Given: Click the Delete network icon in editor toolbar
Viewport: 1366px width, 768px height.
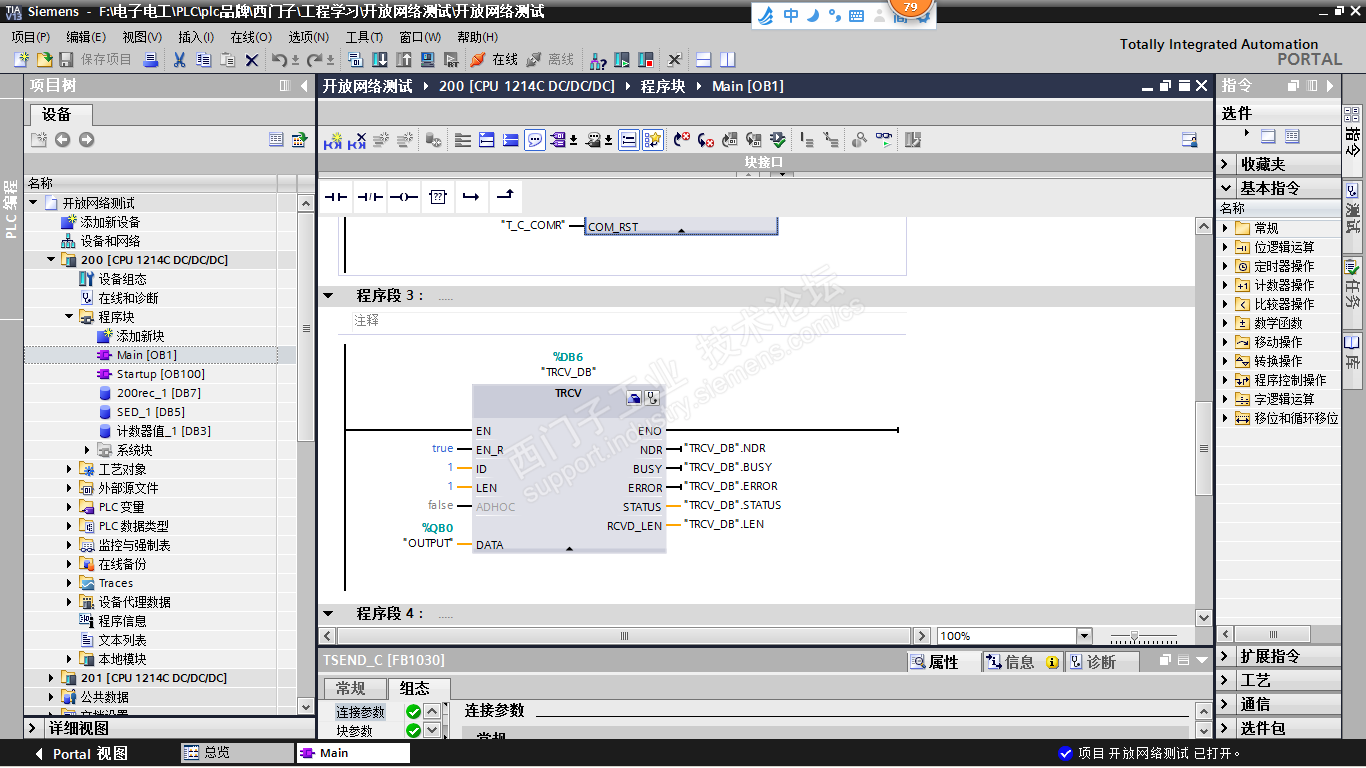Looking at the screenshot, I should (x=356, y=140).
